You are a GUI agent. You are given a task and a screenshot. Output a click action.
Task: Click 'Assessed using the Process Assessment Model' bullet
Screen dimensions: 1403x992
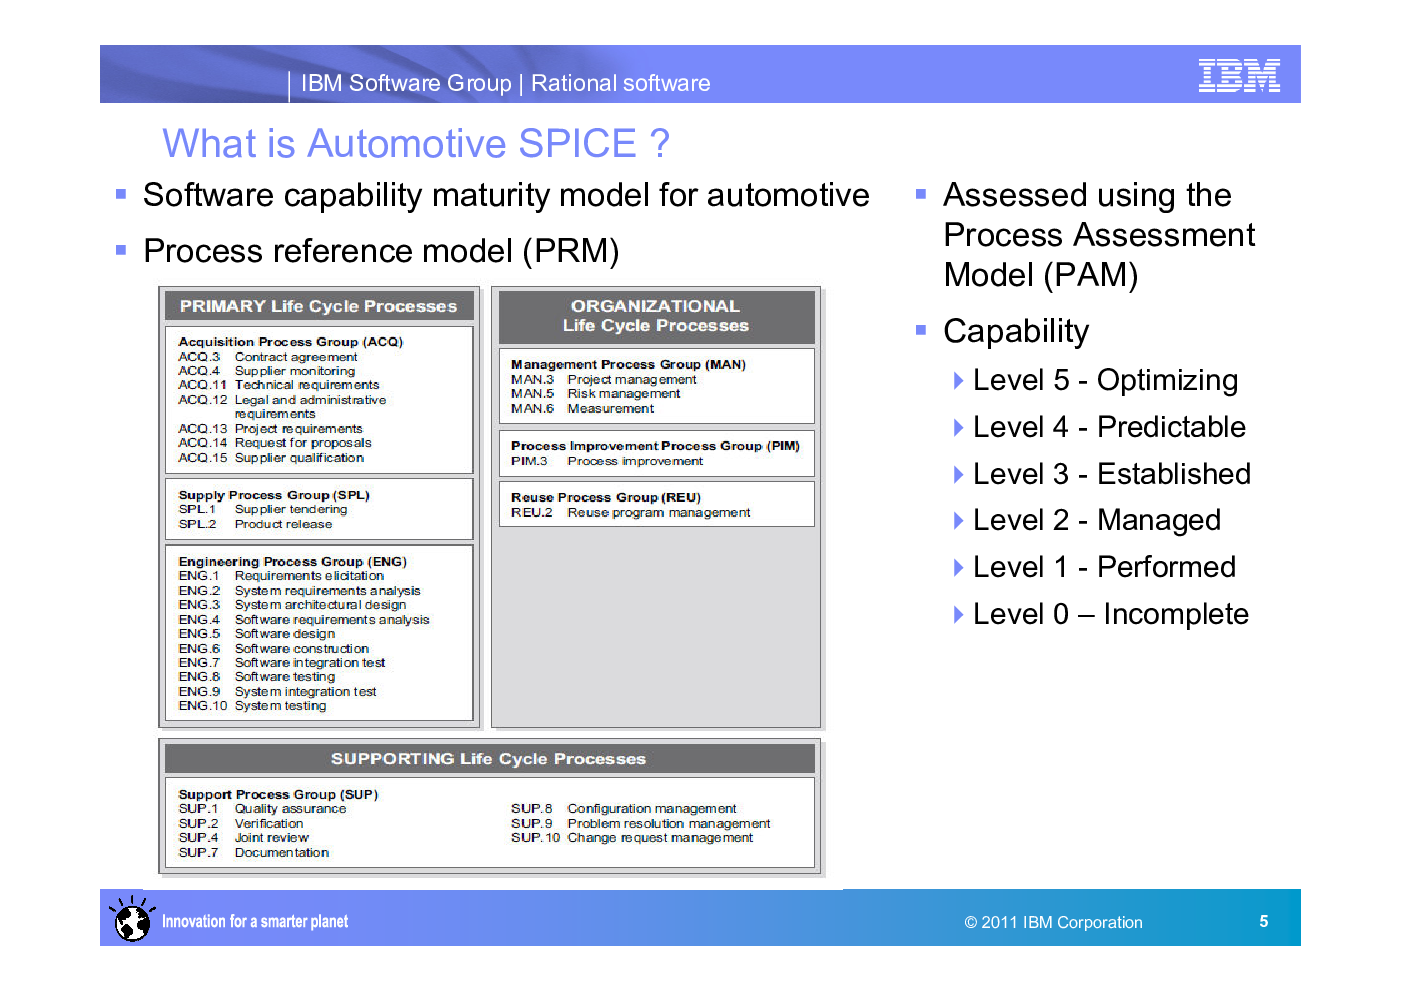coord(1098,235)
